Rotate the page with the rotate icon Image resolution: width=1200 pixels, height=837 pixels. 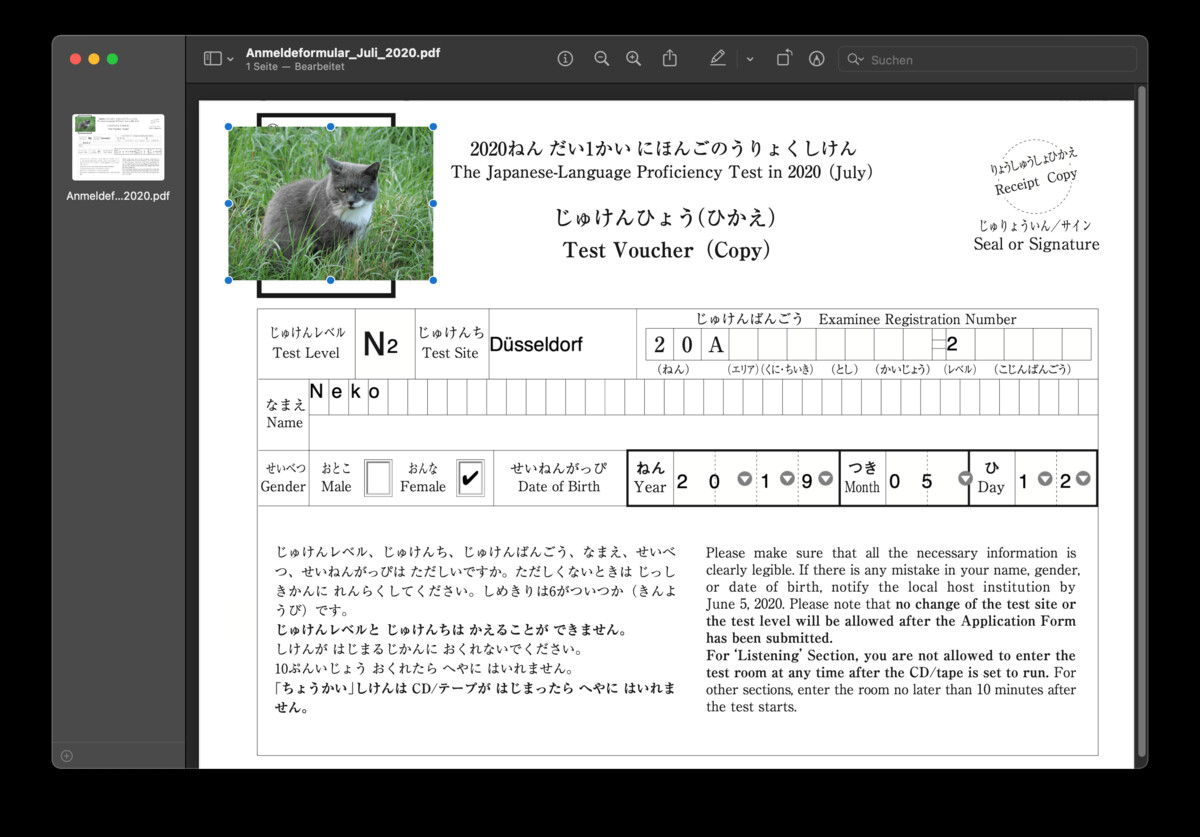784,58
